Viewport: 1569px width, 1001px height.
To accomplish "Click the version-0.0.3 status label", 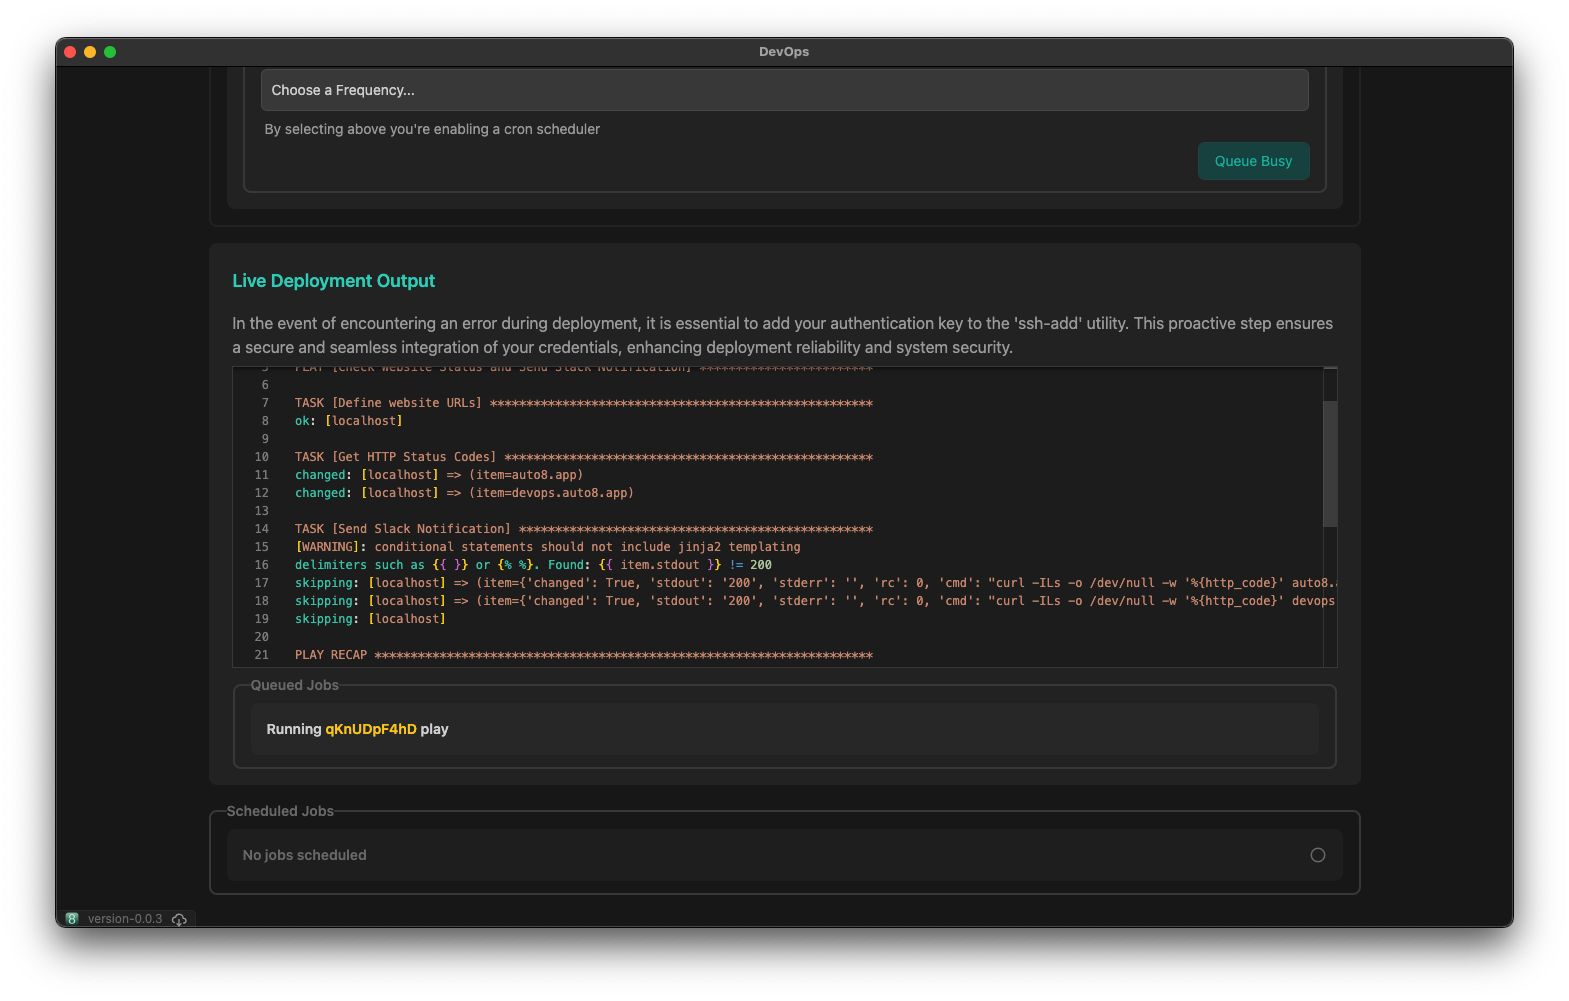I will [125, 919].
